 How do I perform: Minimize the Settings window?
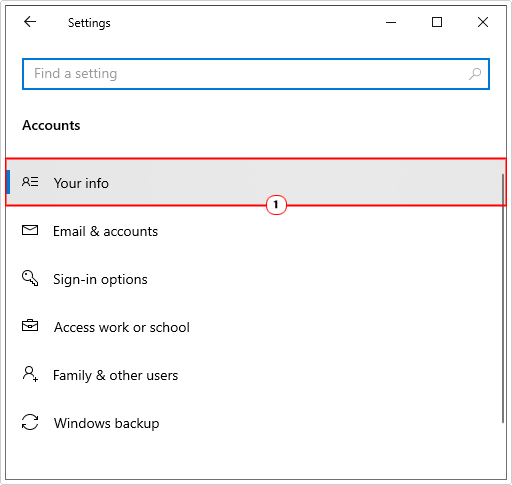pyautogui.click(x=391, y=22)
